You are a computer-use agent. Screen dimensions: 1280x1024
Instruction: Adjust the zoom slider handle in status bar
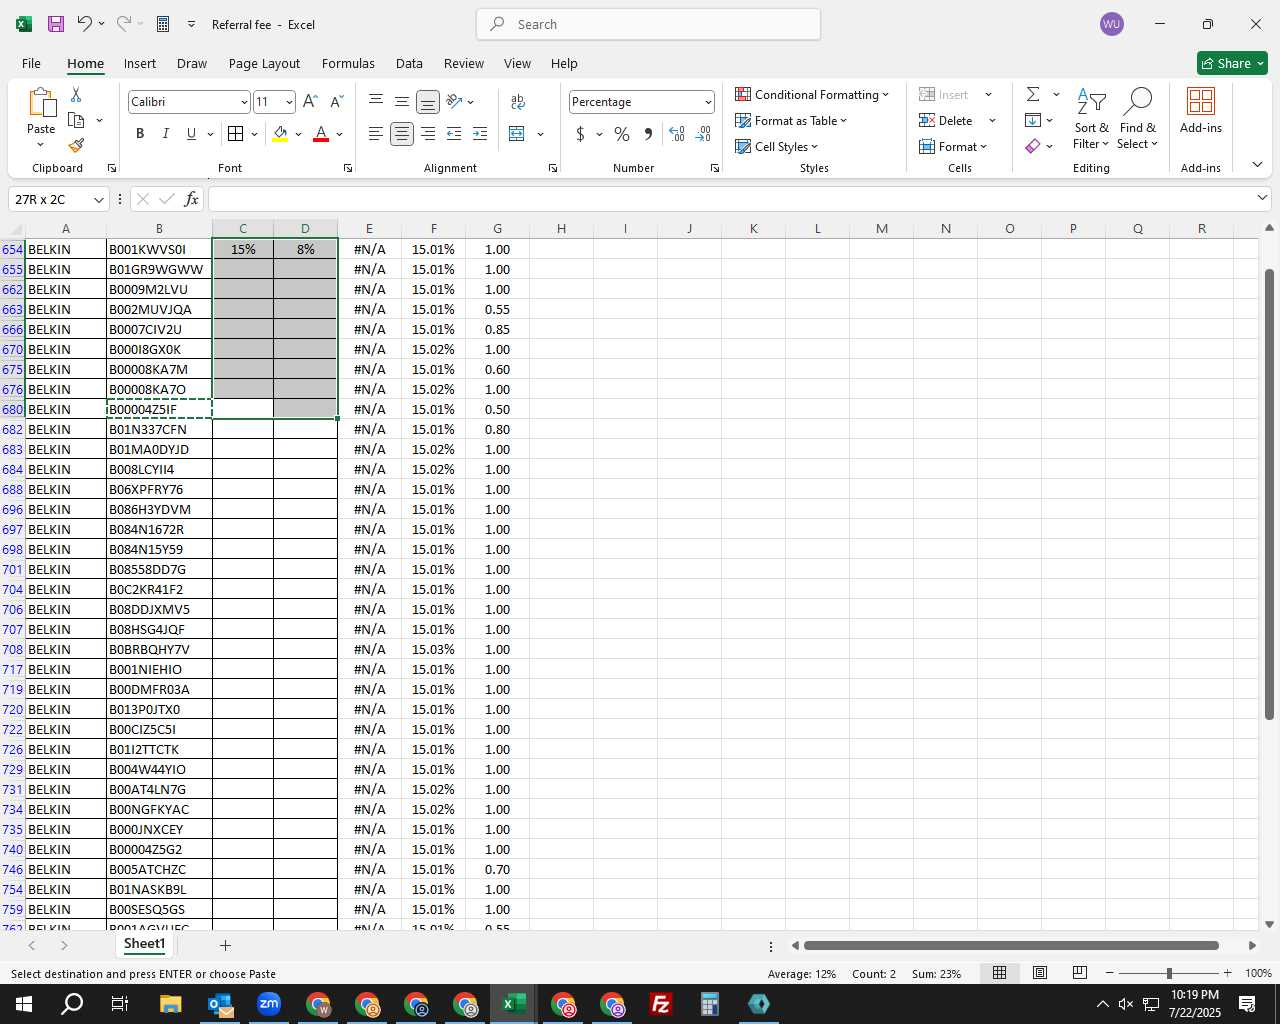(x=1169, y=973)
